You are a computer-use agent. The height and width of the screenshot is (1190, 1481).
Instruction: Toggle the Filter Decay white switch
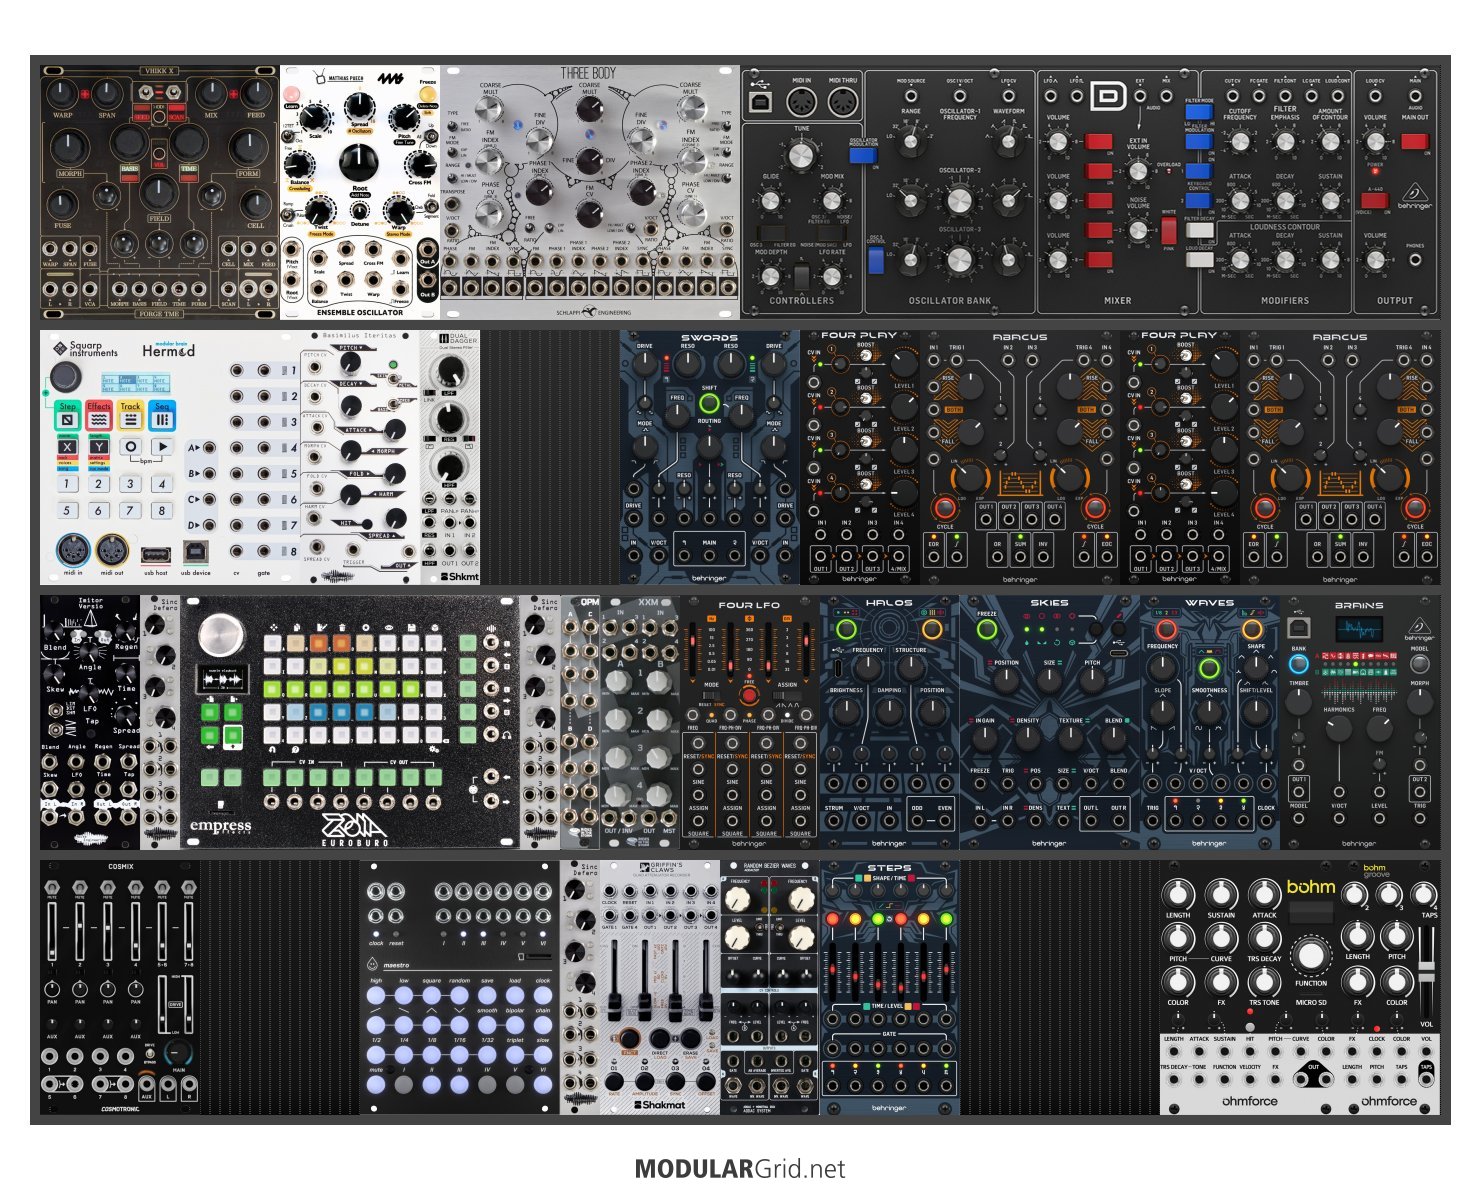pyautogui.click(x=1200, y=230)
